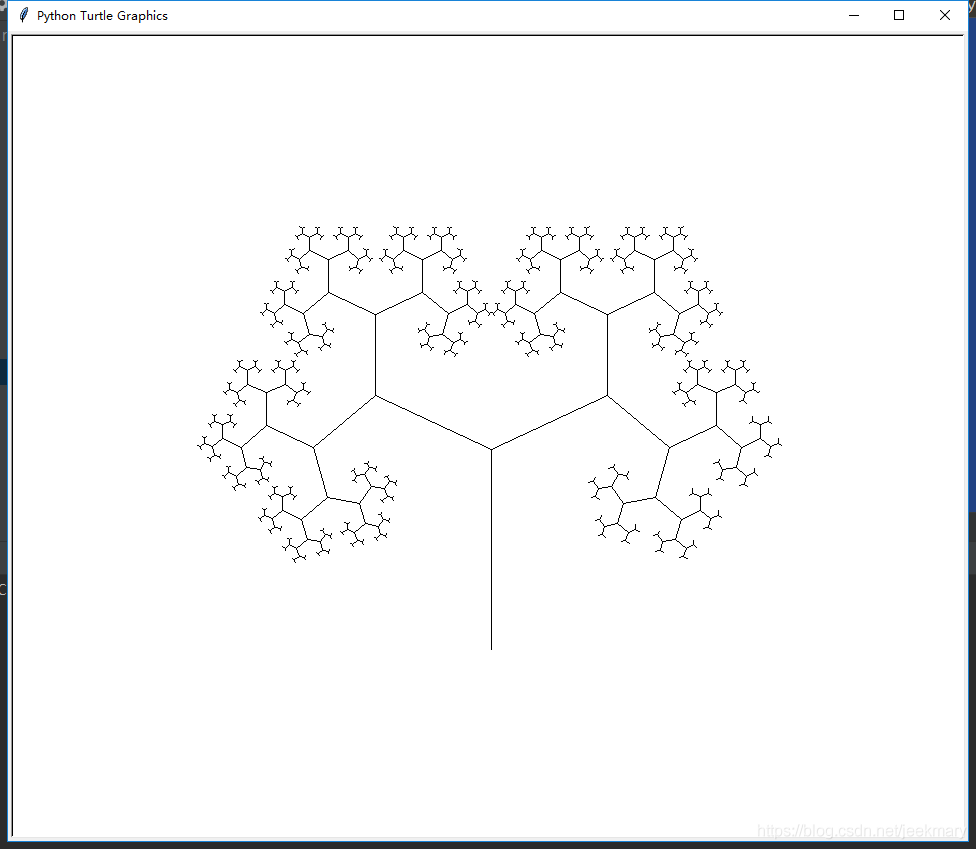Close the Python Turtle Graphics window
Viewport: 976px width, 849px height.
[945, 15]
